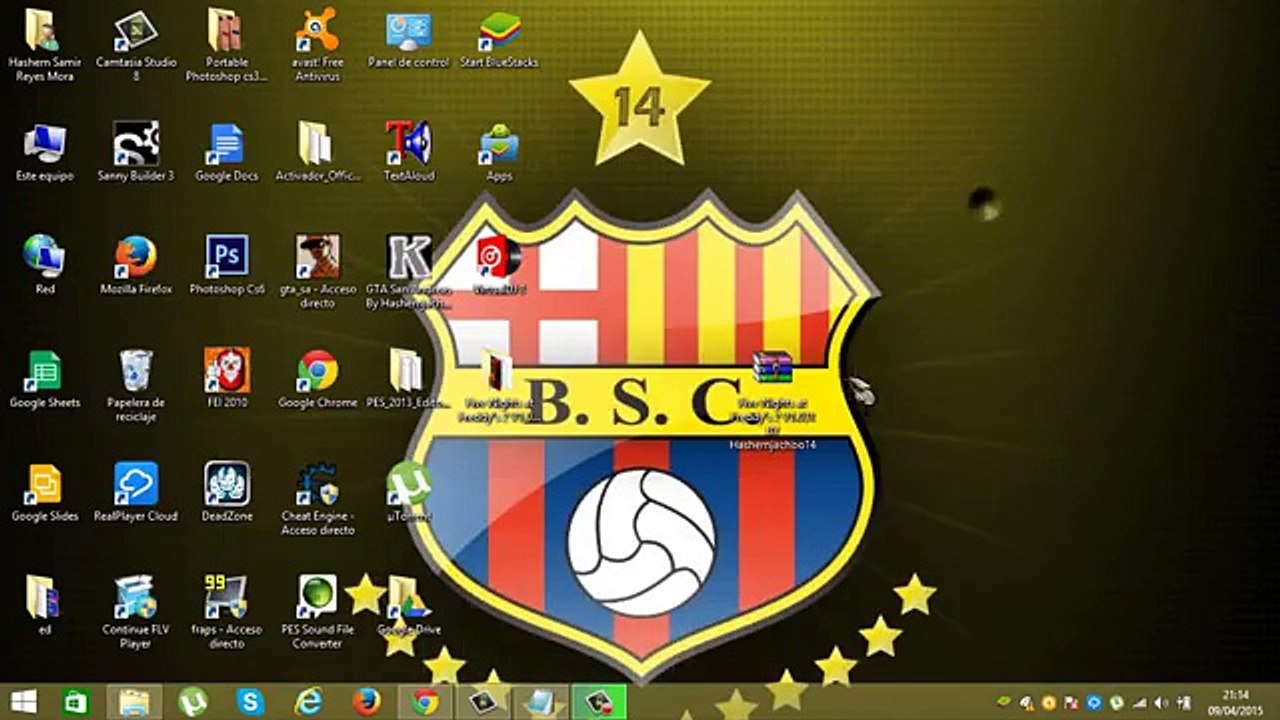This screenshot has width=1280, height=720.
Task: Launch Internet Explorer from taskbar
Action: [308, 702]
